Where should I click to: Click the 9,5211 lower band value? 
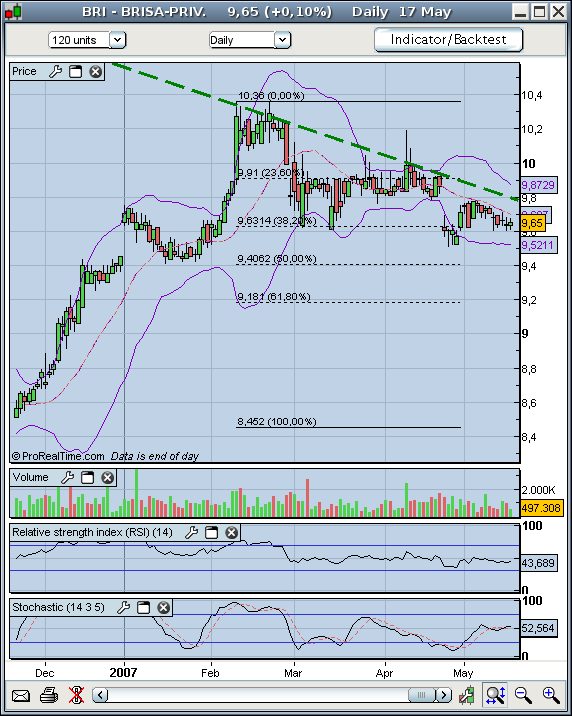click(x=539, y=245)
